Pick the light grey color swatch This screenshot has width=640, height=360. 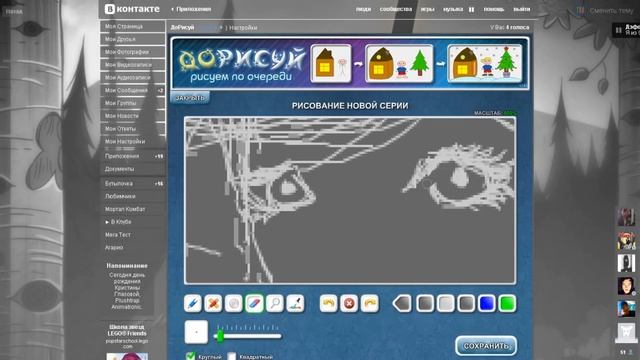click(x=445, y=304)
